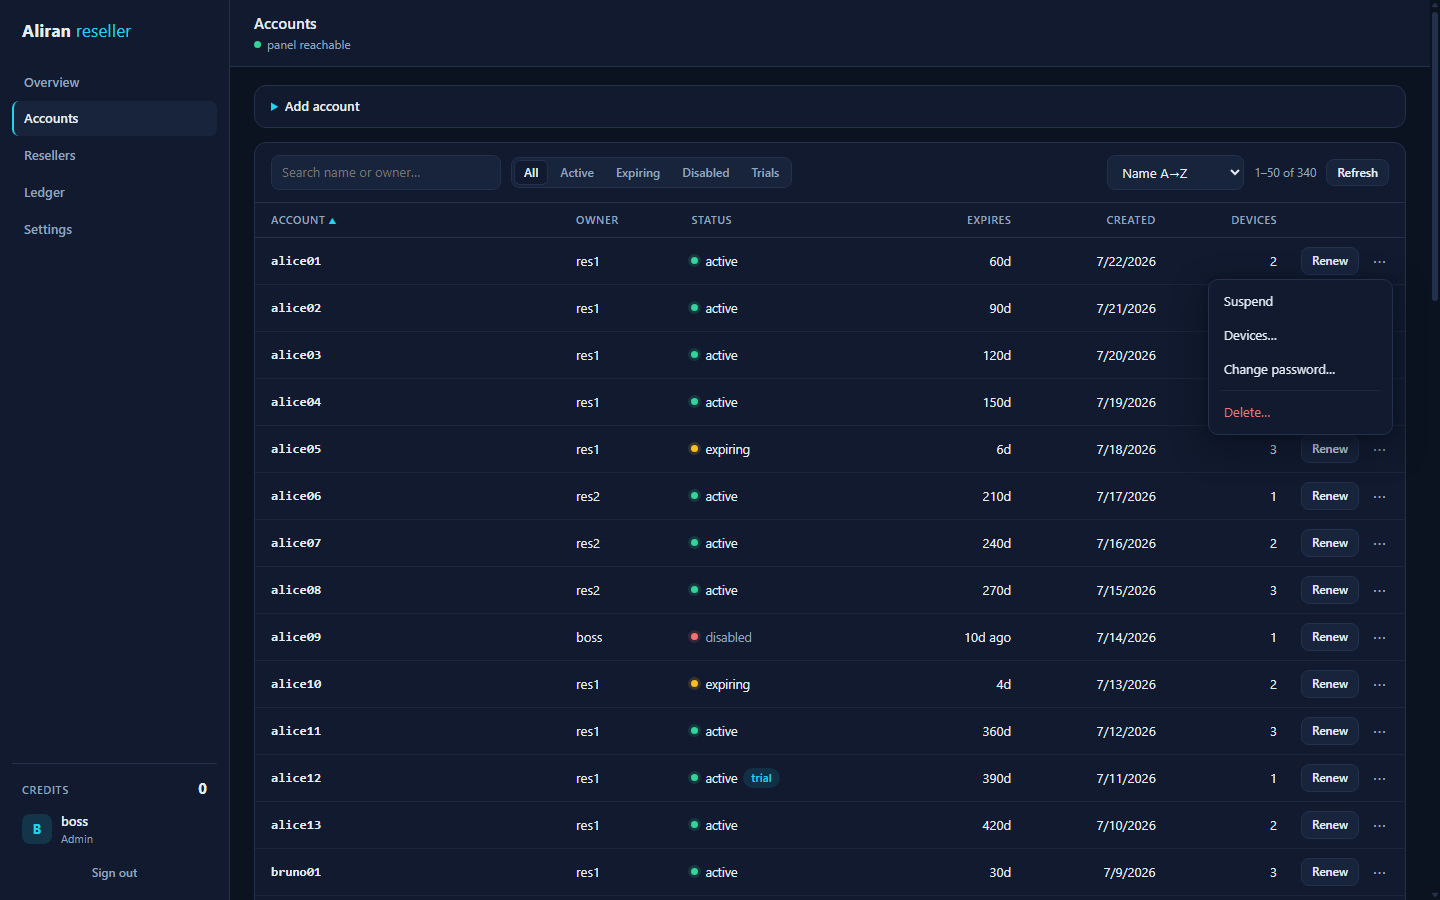Focus the Search name or owner field

click(386, 173)
